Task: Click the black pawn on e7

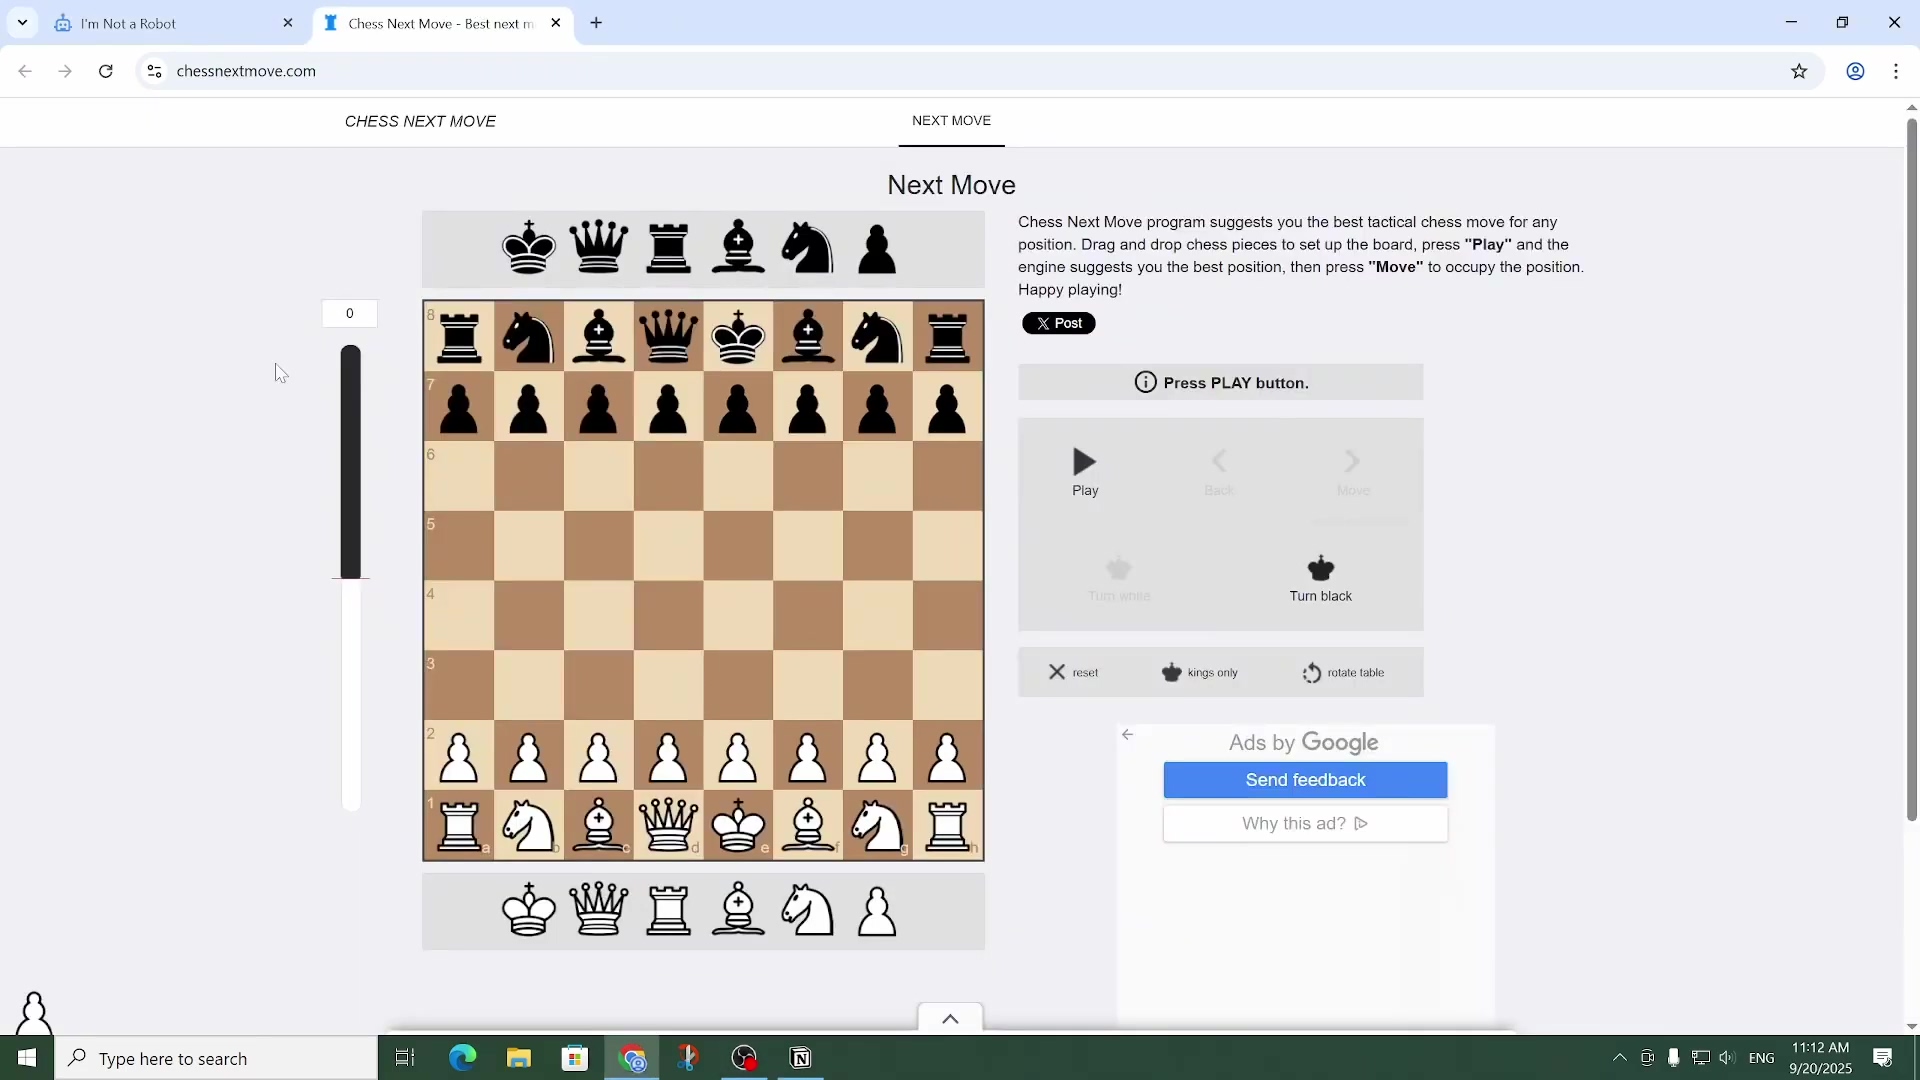Action: point(738,407)
